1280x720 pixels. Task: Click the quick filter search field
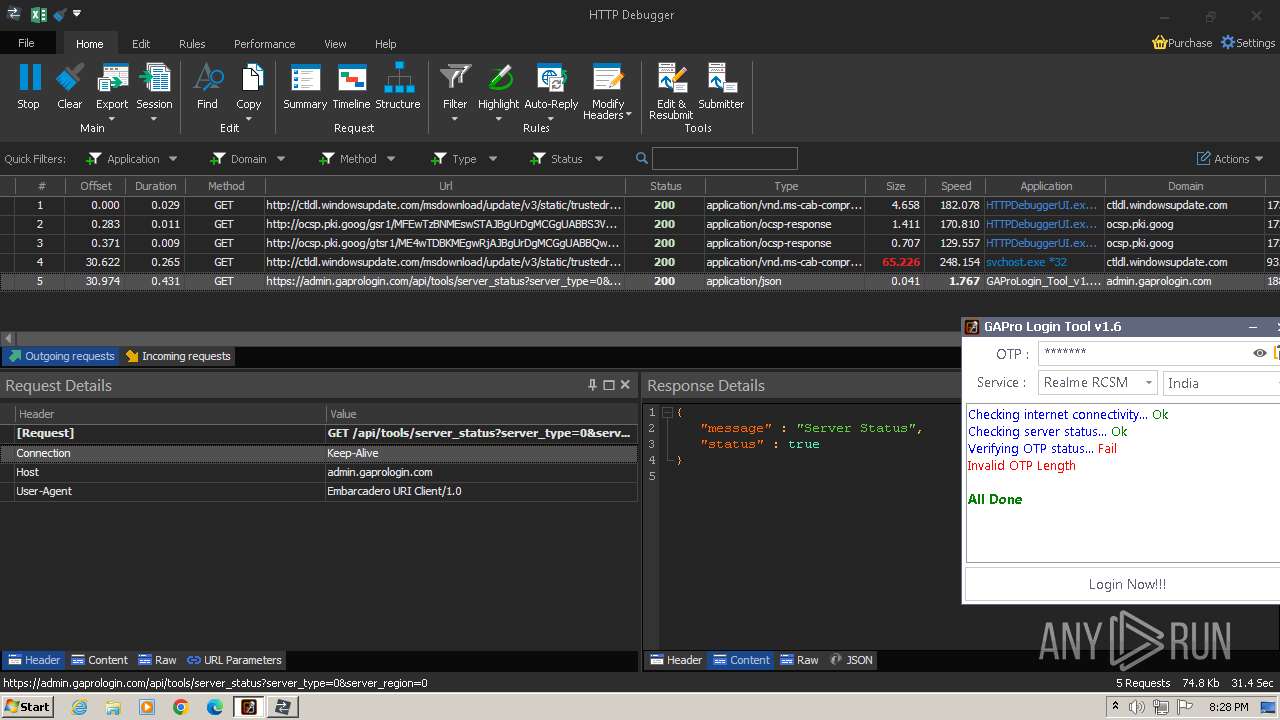click(x=724, y=158)
